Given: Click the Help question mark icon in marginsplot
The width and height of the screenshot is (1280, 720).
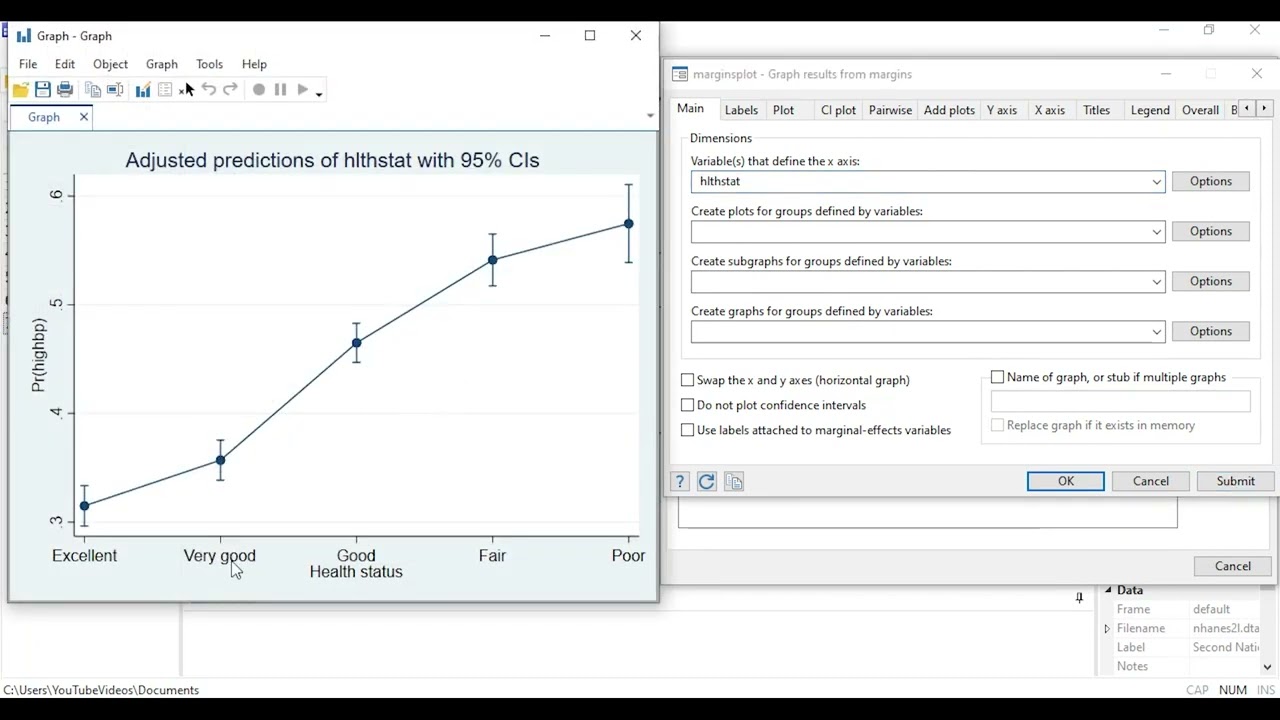Looking at the screenshot, I should 680,482.
